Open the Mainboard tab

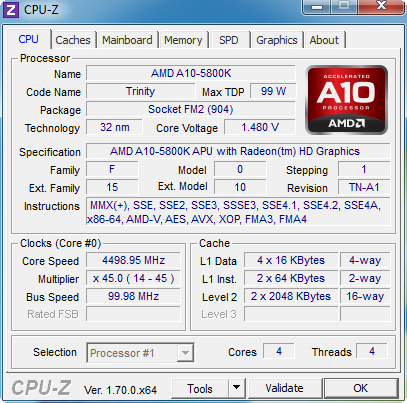pyautogui.click(x=127, y=40)
